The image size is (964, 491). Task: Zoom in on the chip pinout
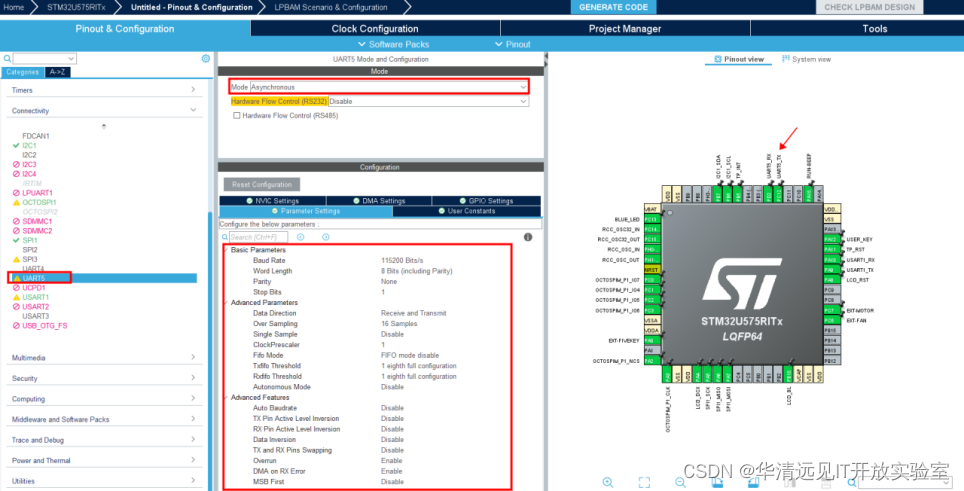tap(607, 482)
